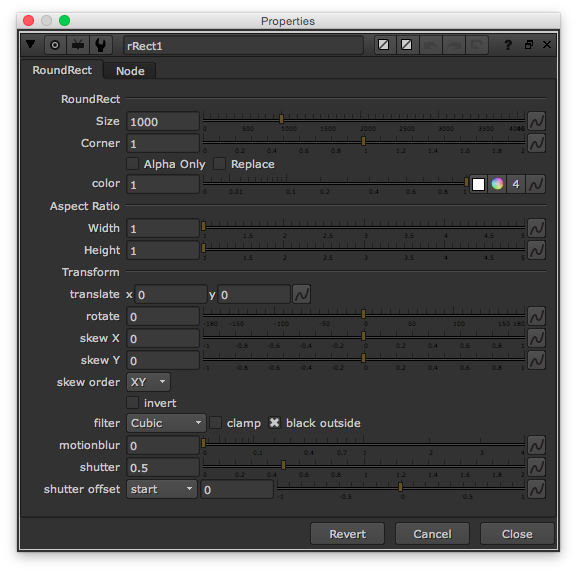Click the center-node target icon

(55, 45)
